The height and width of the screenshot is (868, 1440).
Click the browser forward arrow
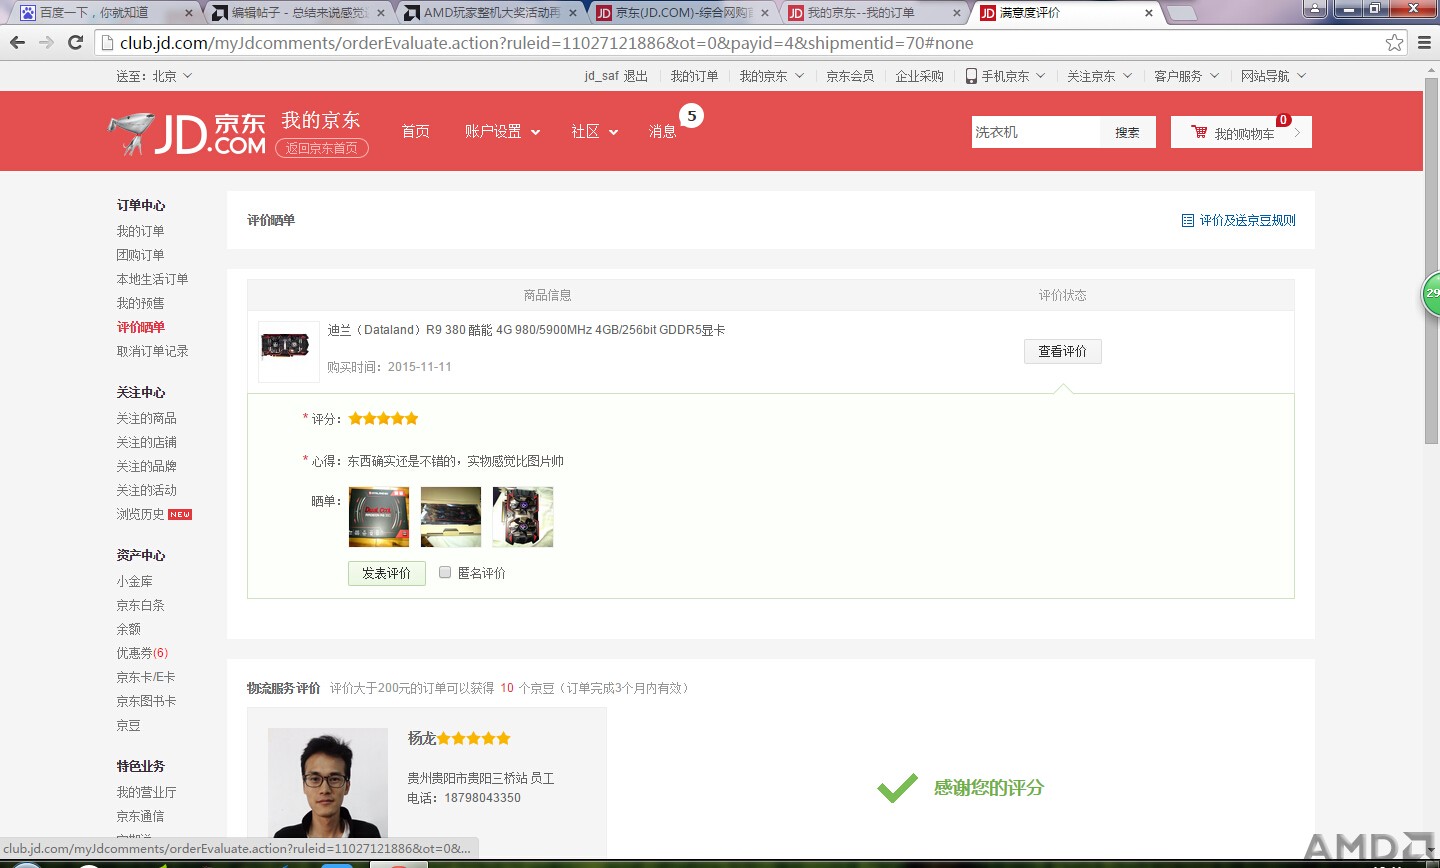46,42
